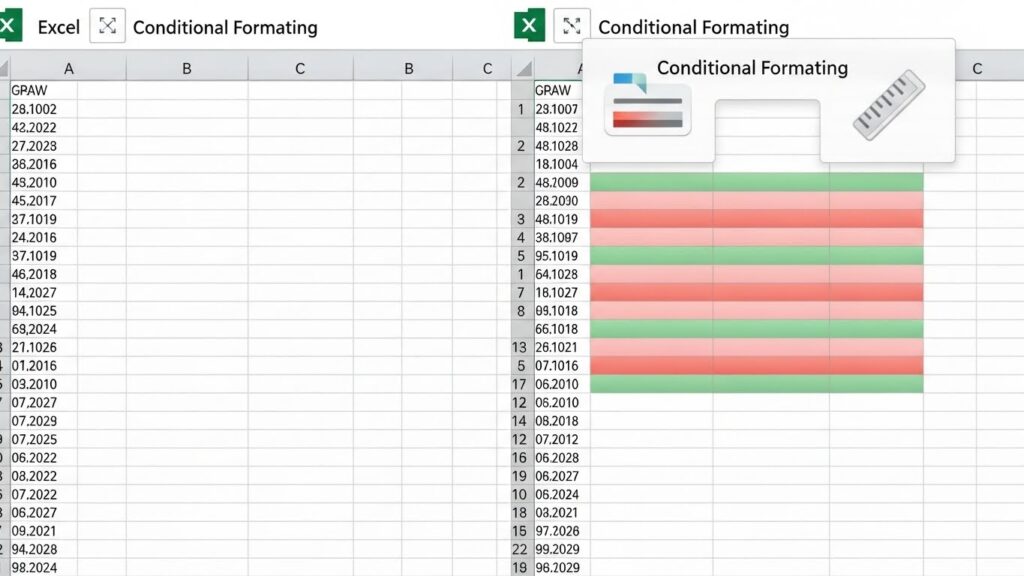Screen dimensions: 1024x576
Task: Click the Conditional Formating title in the popup
Action: pyautogui.click(x=752, y=68)
